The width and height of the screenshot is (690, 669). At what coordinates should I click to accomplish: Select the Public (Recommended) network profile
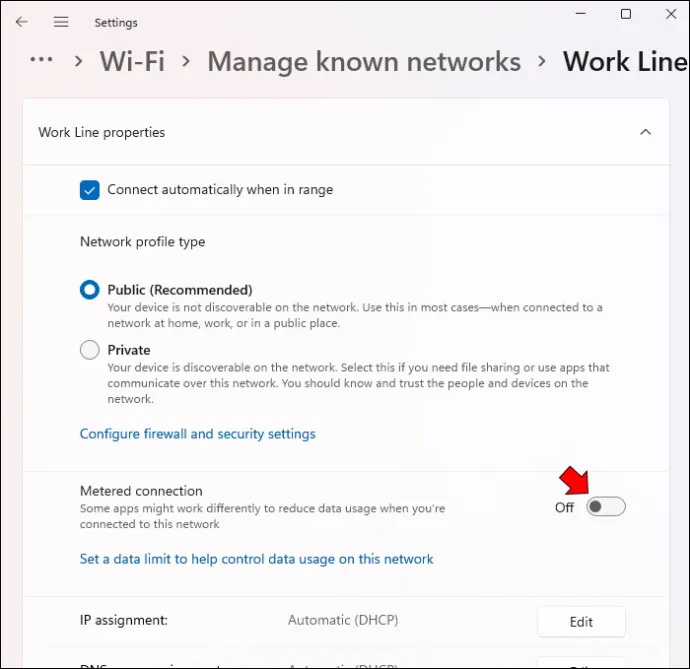(x=89, y=290)
